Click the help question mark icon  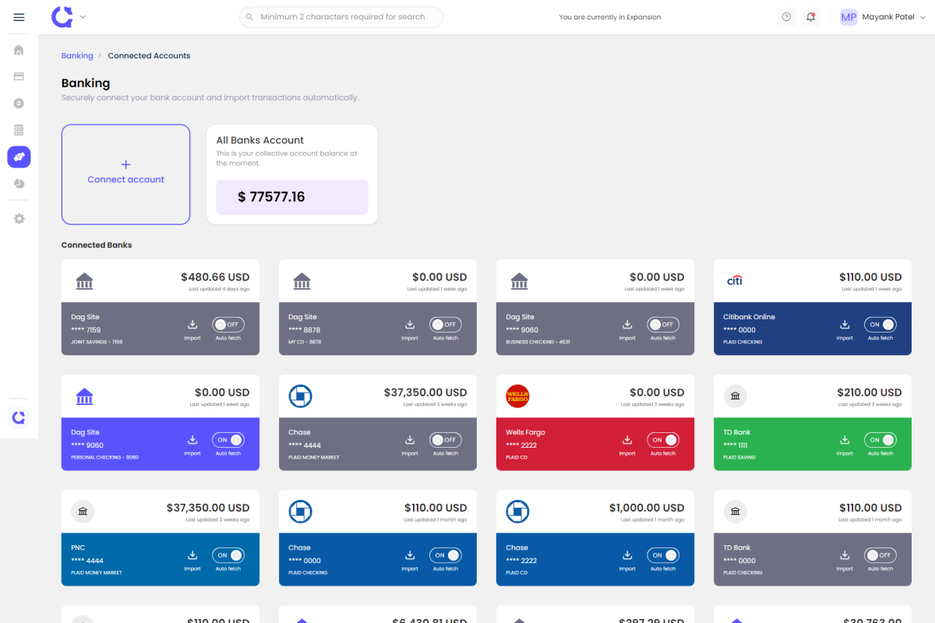(x=789, y=17)
